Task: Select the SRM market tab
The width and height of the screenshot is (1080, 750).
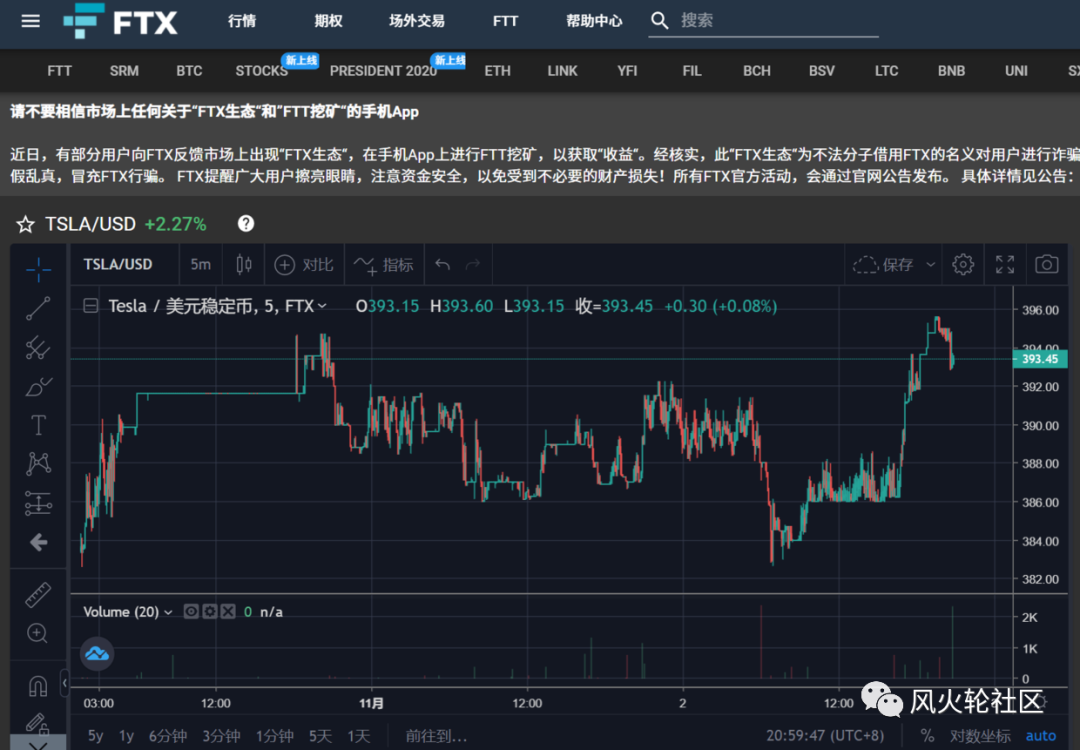Action: point(124,71)
